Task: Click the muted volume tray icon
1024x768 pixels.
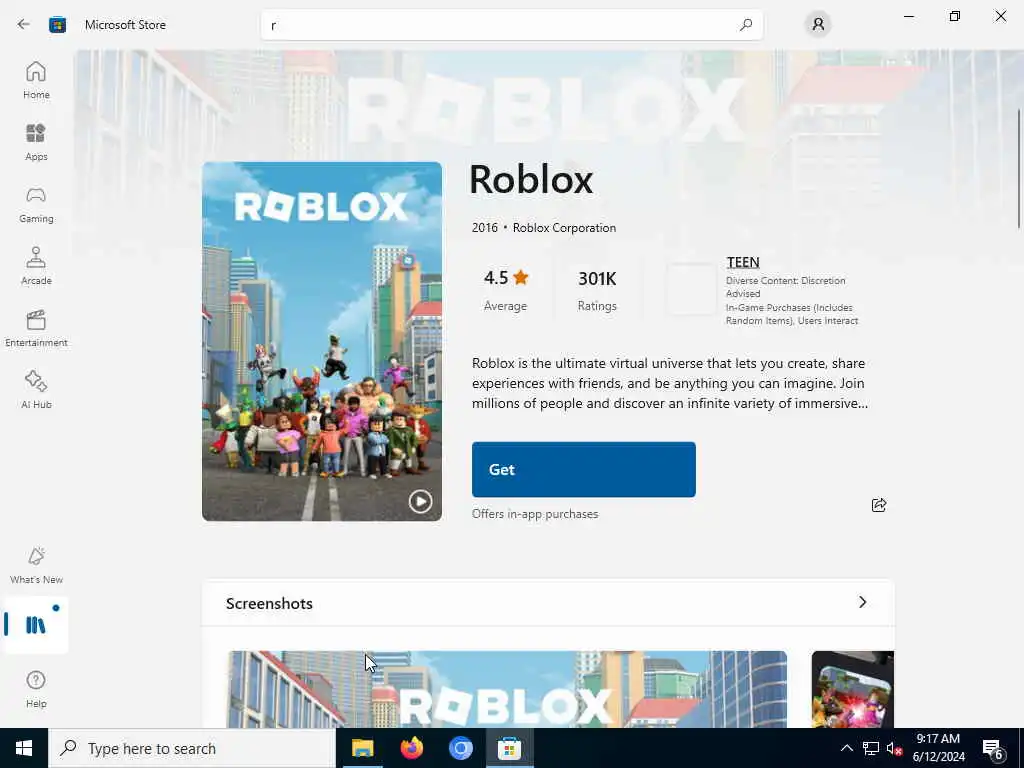Action: (x=894, y=748)
